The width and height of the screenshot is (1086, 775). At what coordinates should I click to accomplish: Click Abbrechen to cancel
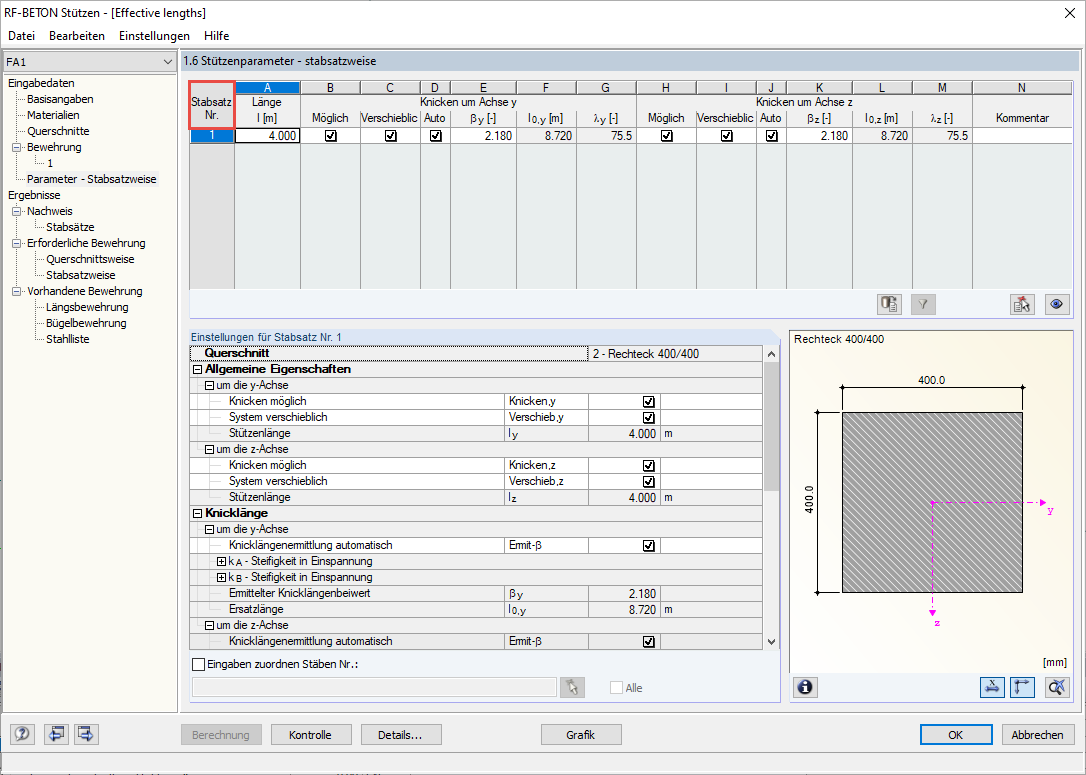point(1037,735)
